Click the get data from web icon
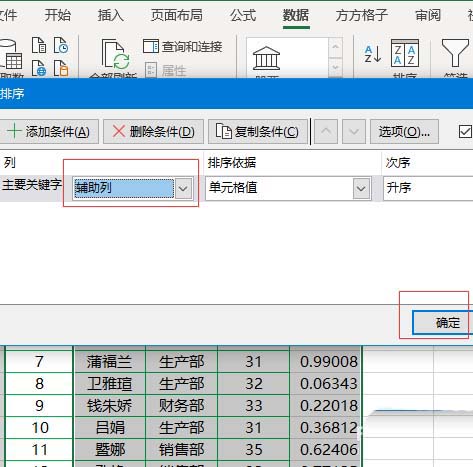This screenshot has height=467, width=473. click(39, 68)
